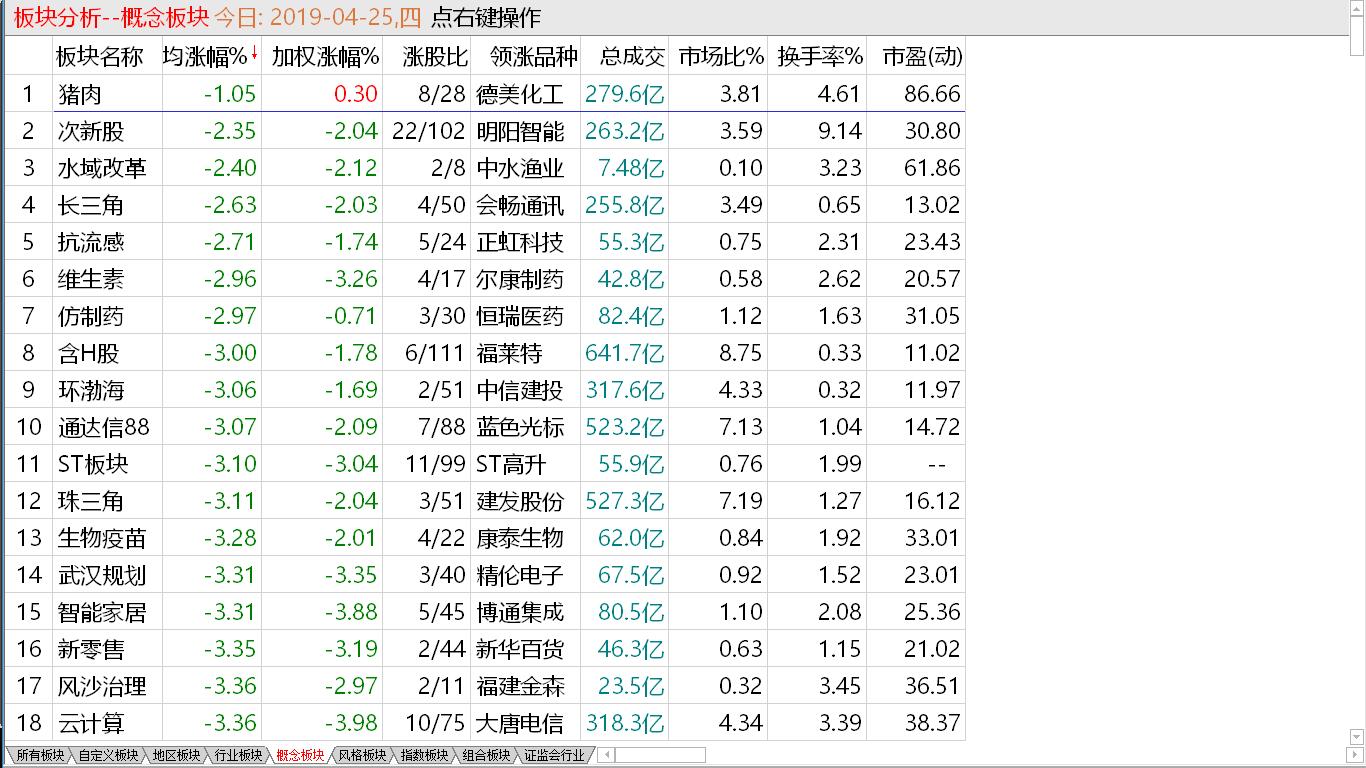Select the ST板块 sector row
Image resolution: width=1366 pixels, height=768 pixels.
point(484,464)
